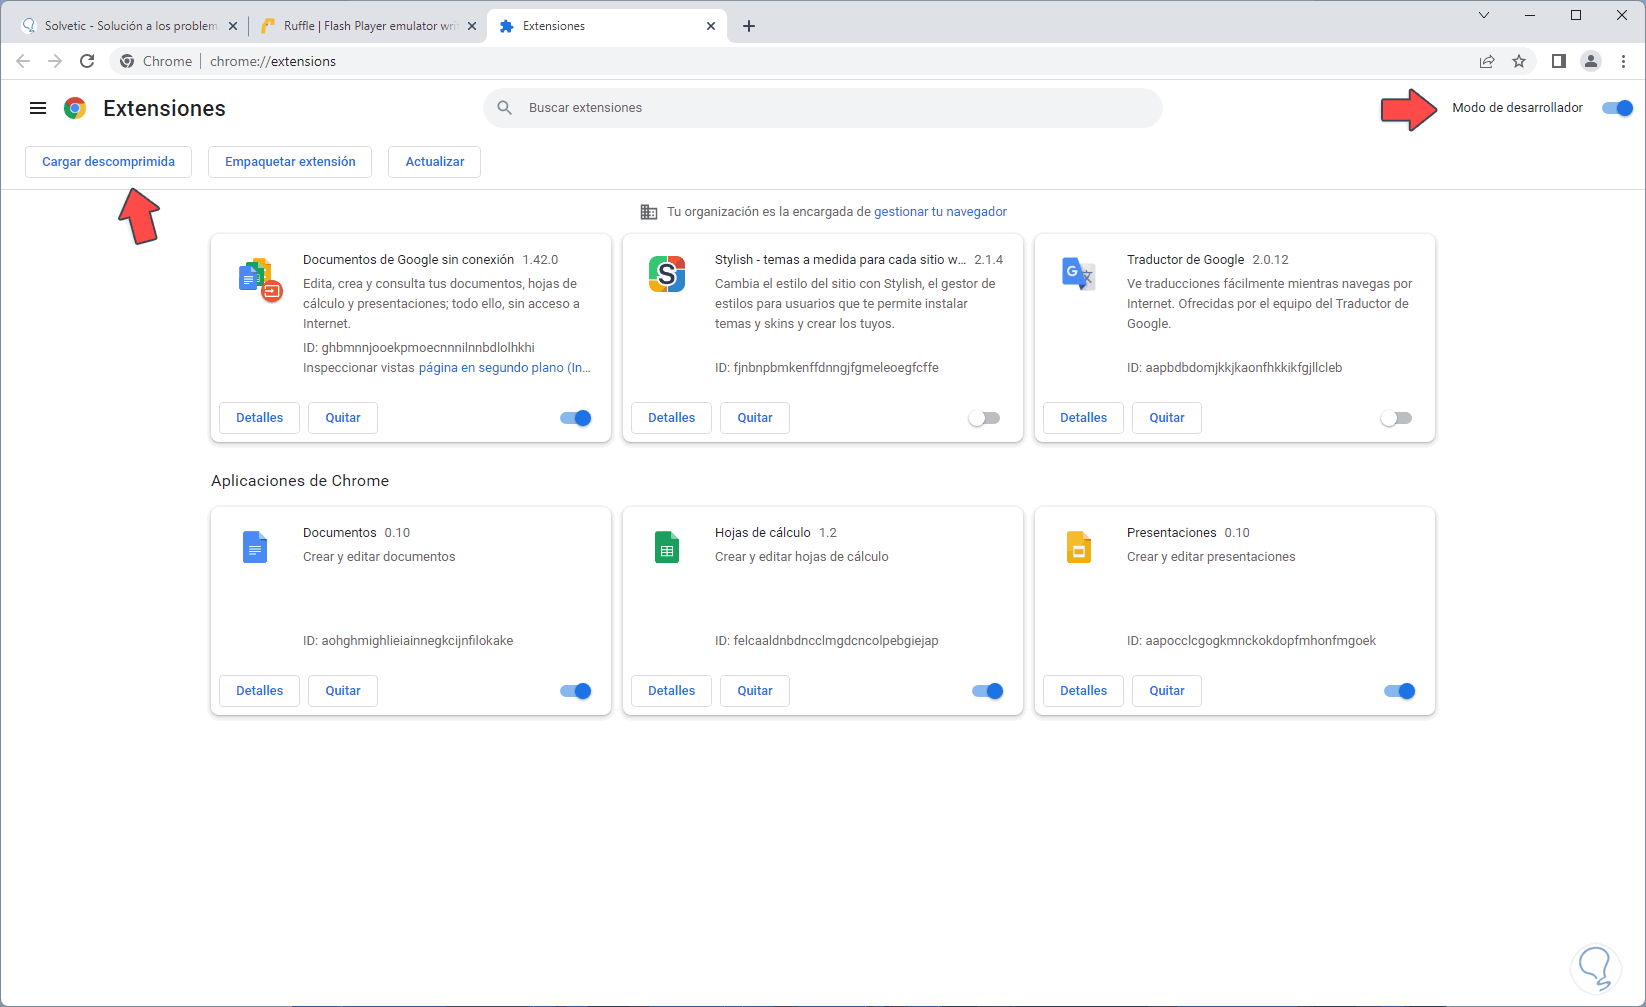Disable the Hojas de cálculo app
1646x1007 pixels.
click(988, 691)
